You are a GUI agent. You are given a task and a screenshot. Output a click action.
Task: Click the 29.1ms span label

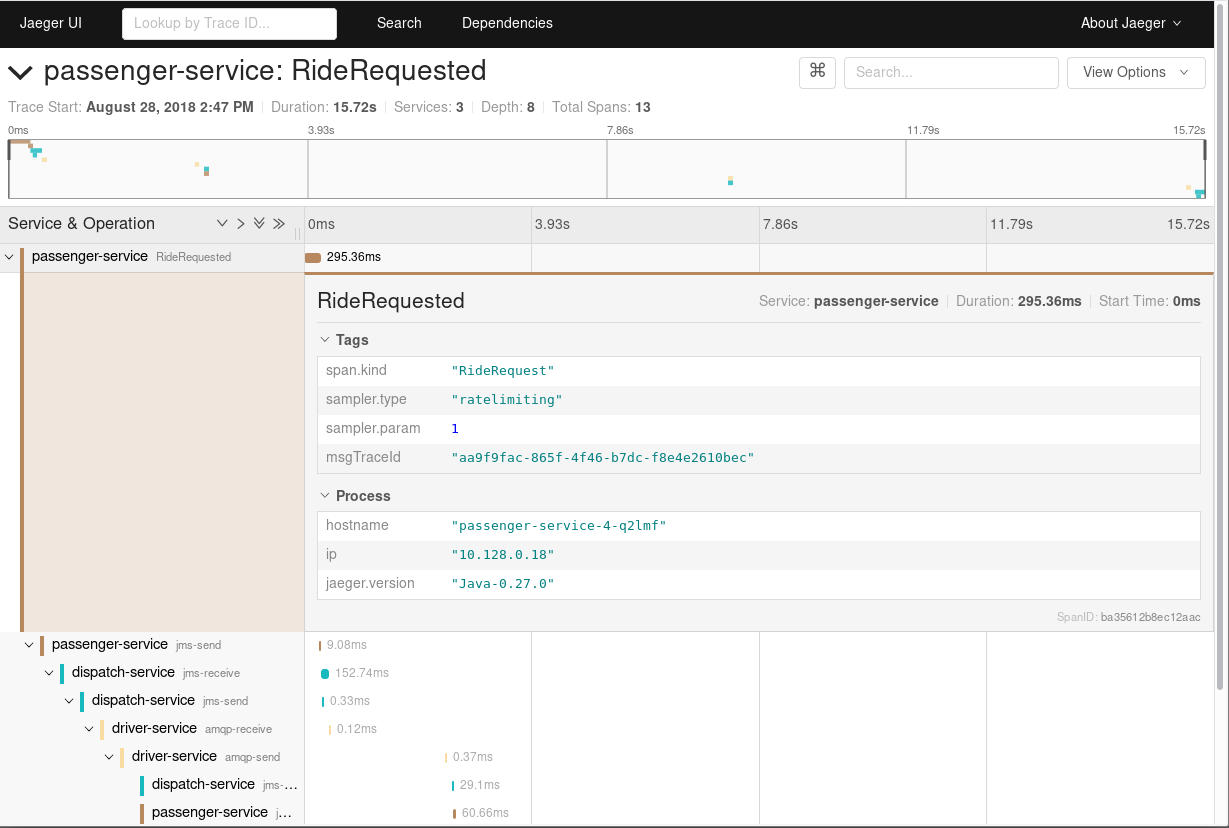pos(480,785)
